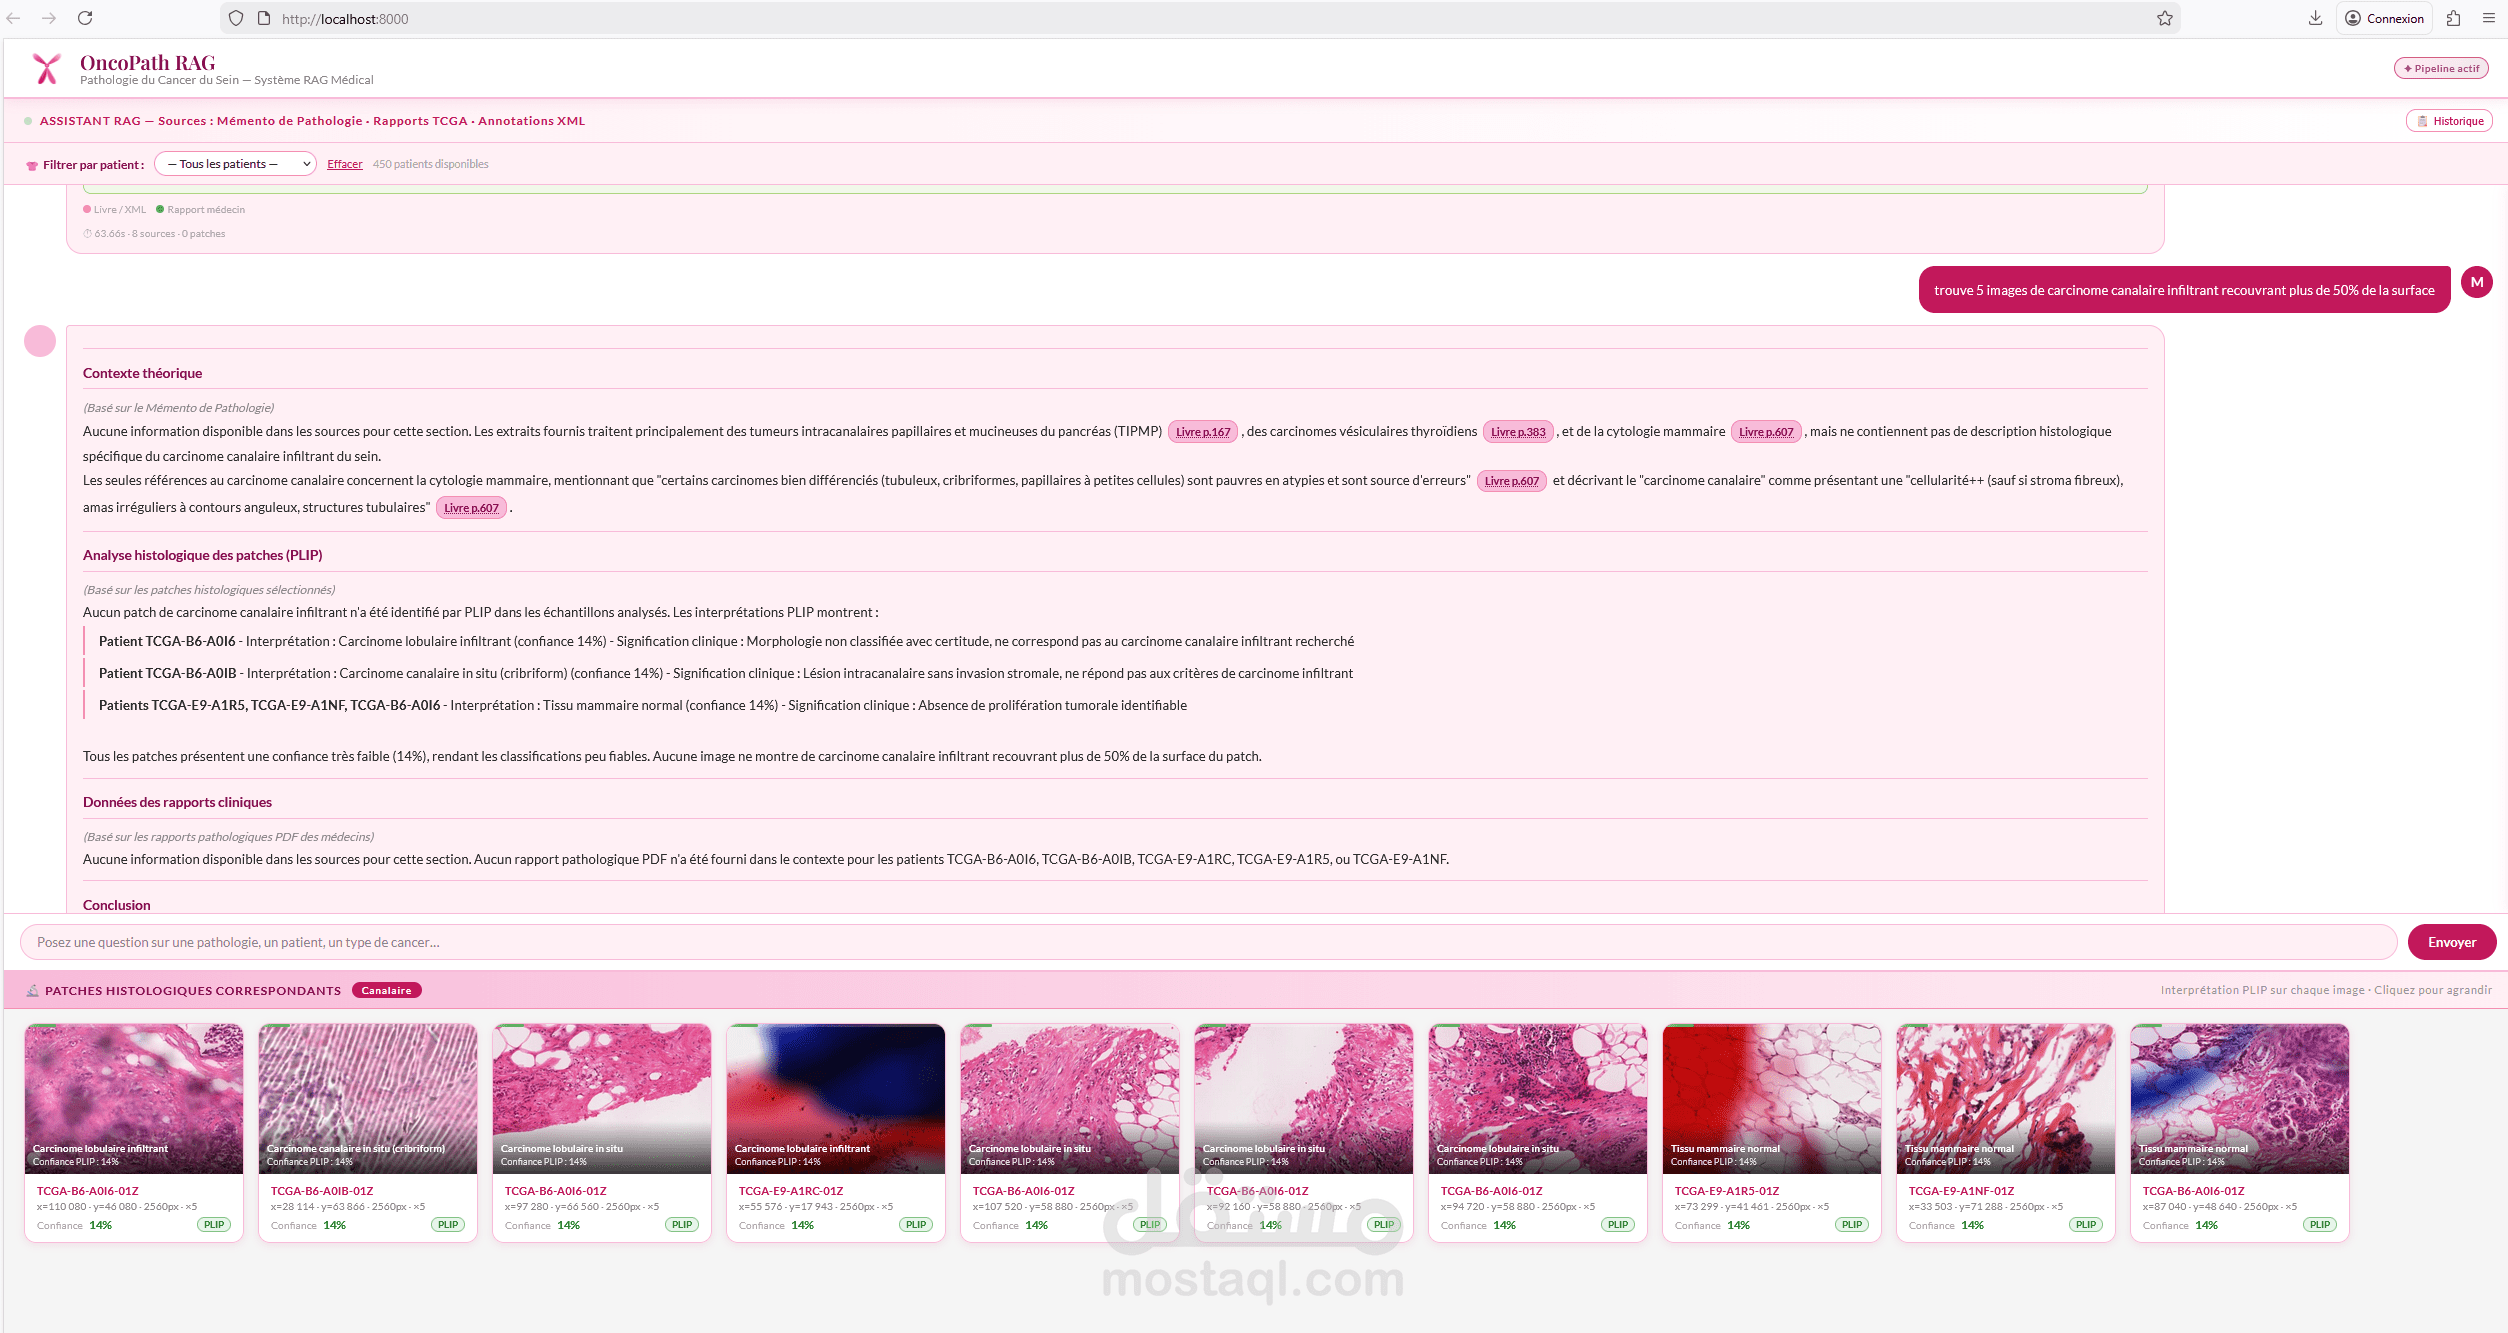Expand the Tous les patients dropdown

tap(235, 164)
